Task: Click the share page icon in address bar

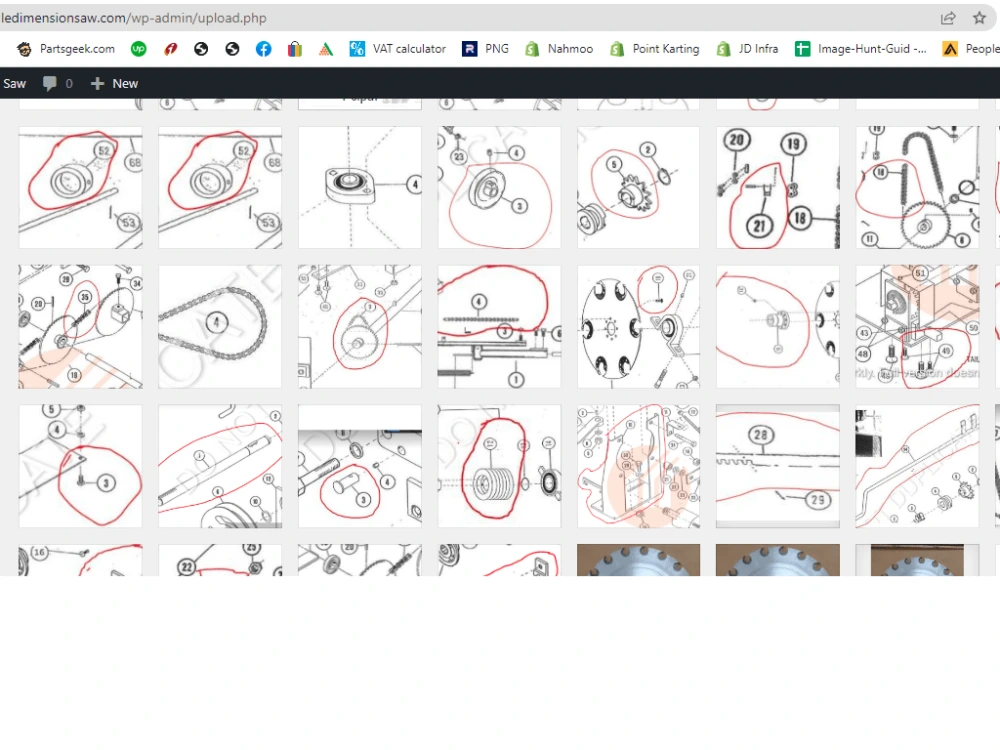Action: [x=948, y=18]
